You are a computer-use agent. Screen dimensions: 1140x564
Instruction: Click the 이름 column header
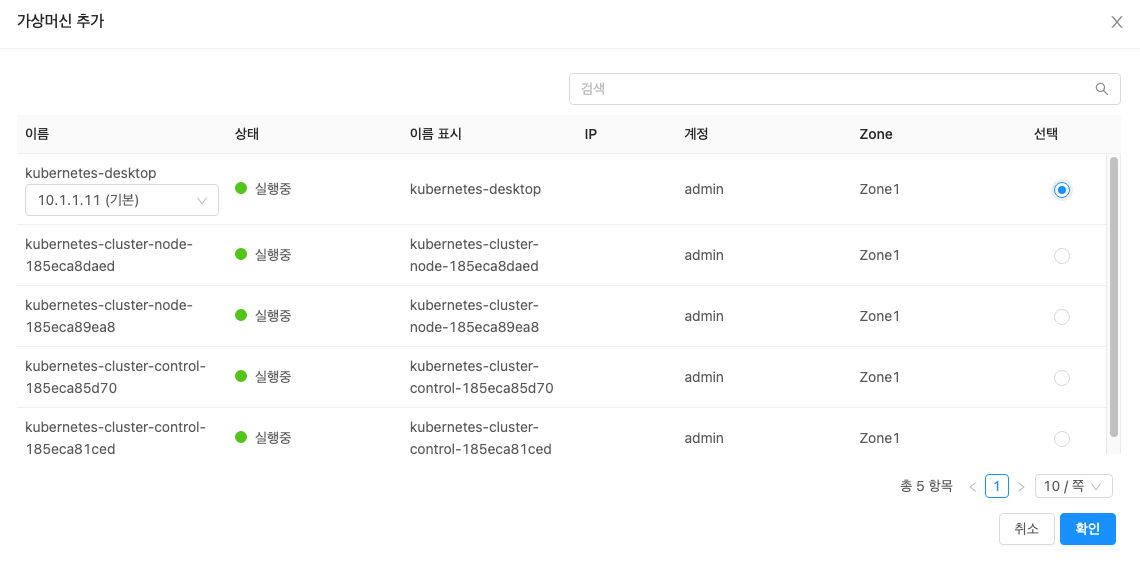point(37,134)
